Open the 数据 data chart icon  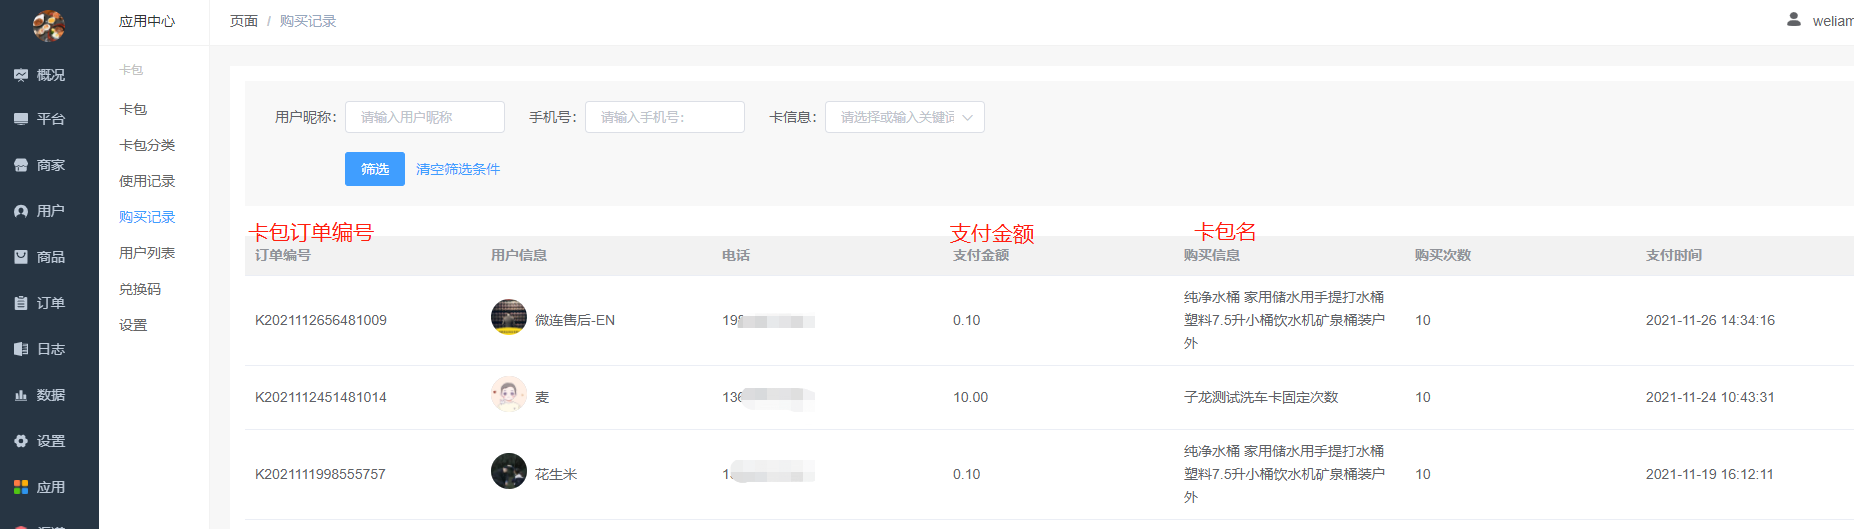(x=21, y=395)
